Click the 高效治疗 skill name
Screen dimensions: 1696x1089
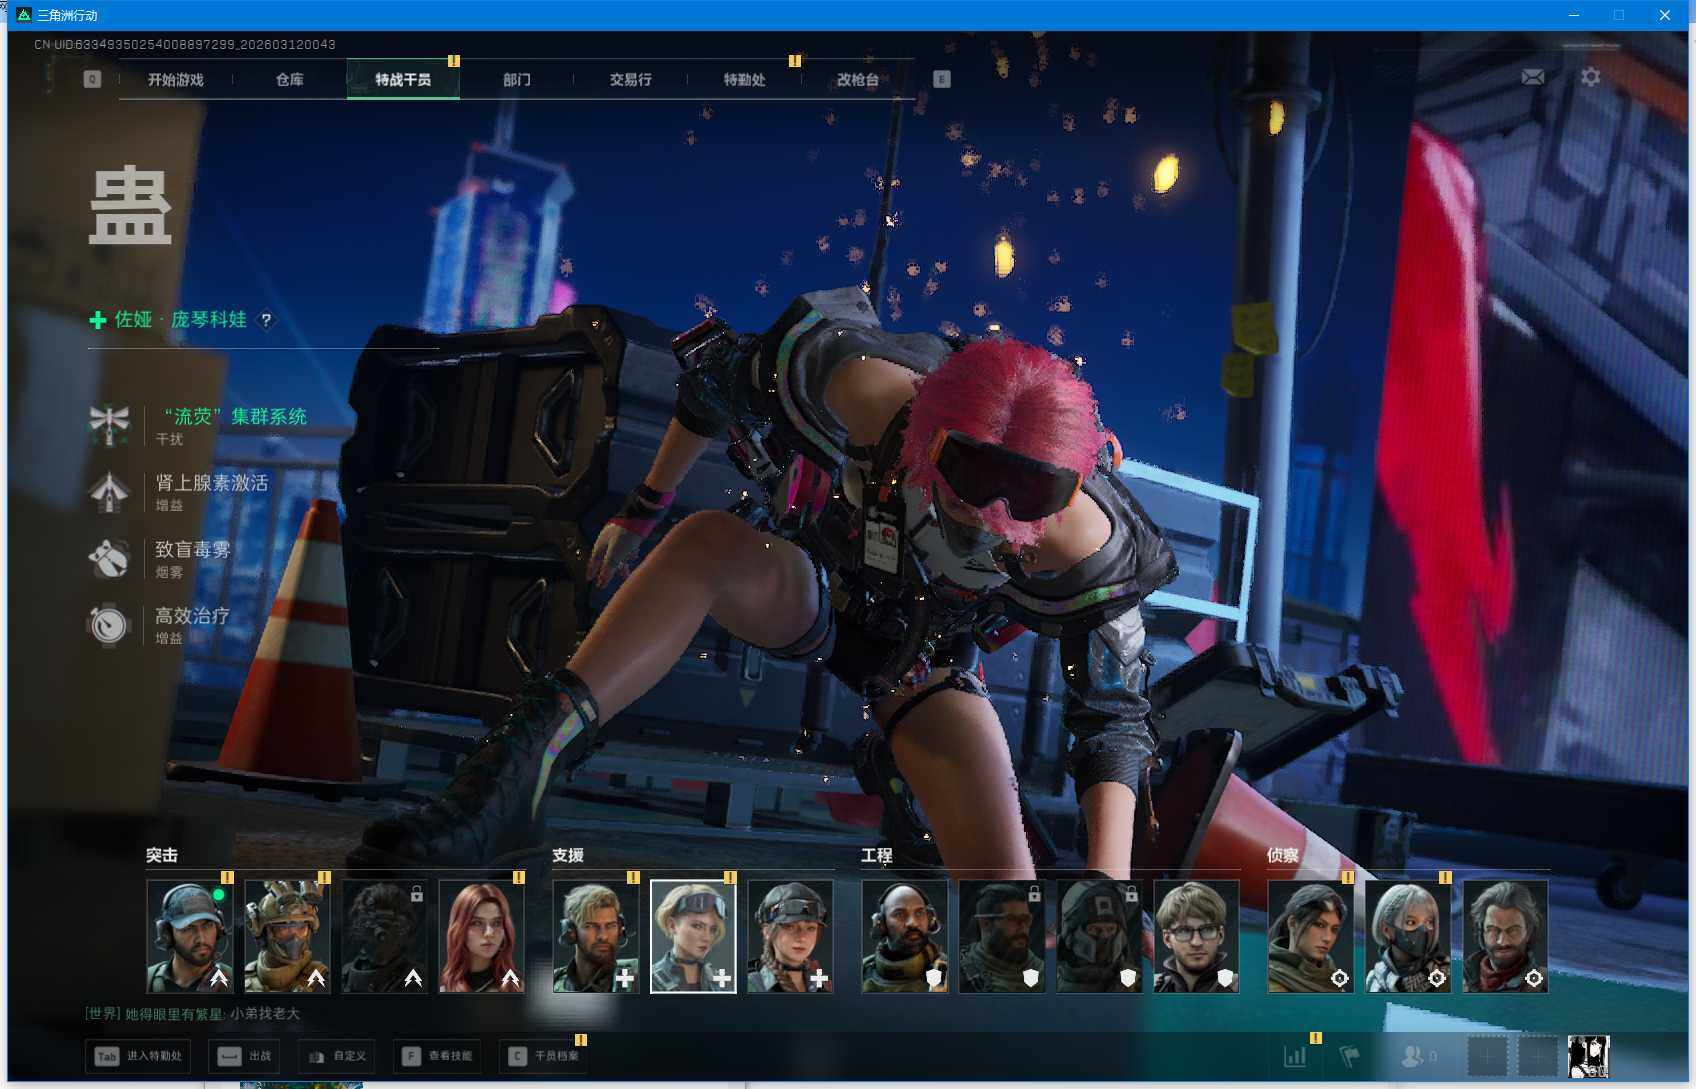click(192, 616)
